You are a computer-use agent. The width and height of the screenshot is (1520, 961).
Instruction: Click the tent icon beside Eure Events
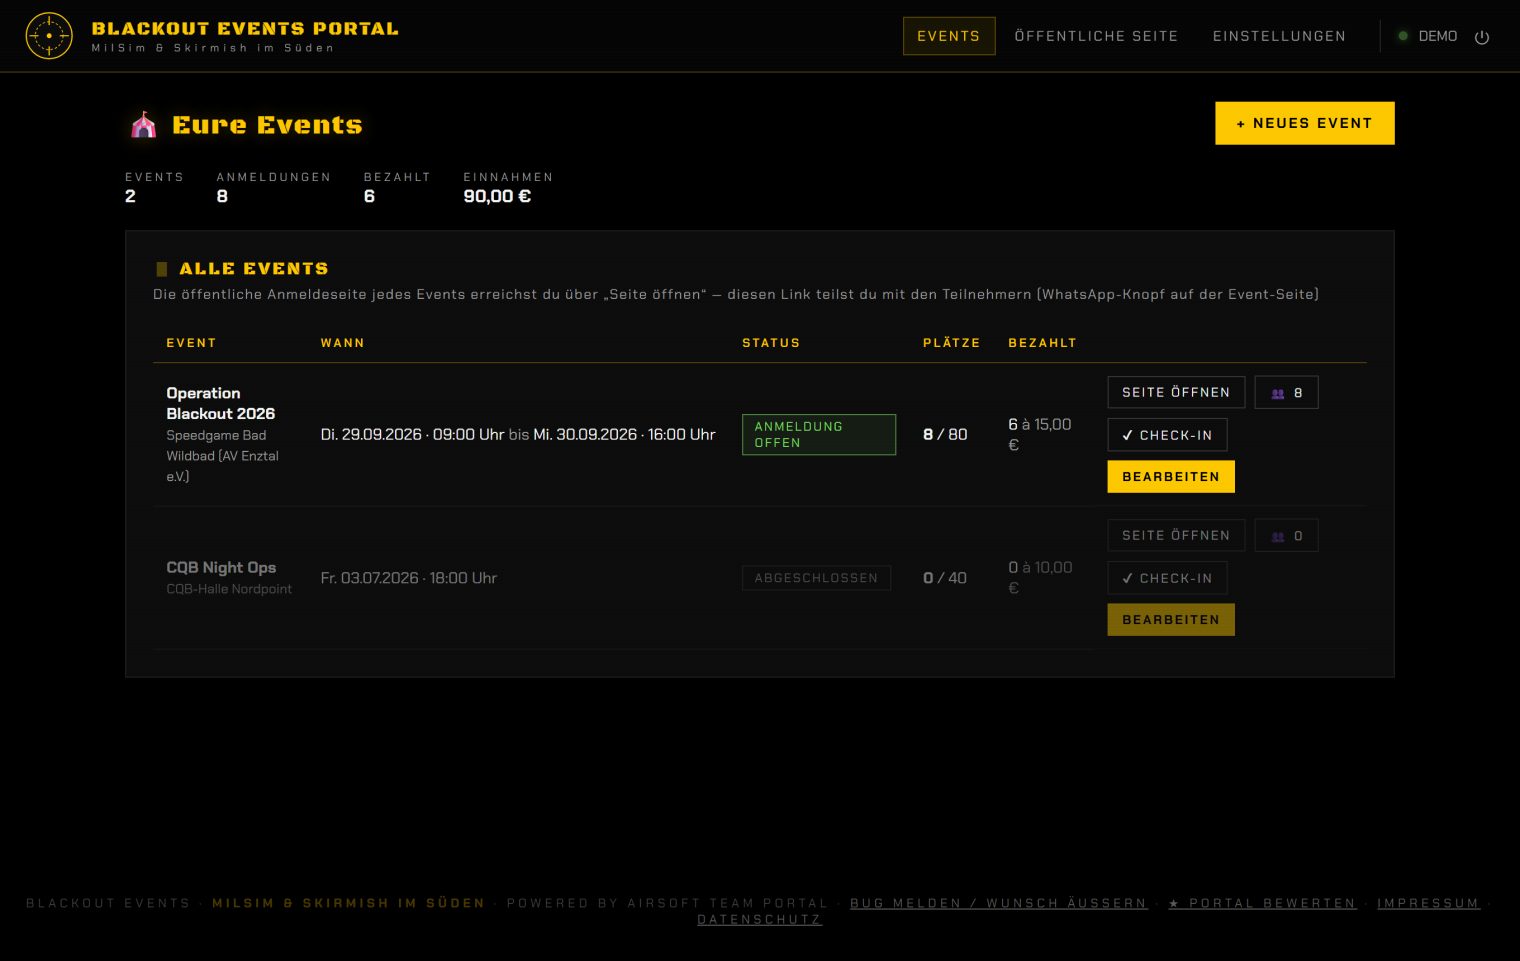coord(144,125)
